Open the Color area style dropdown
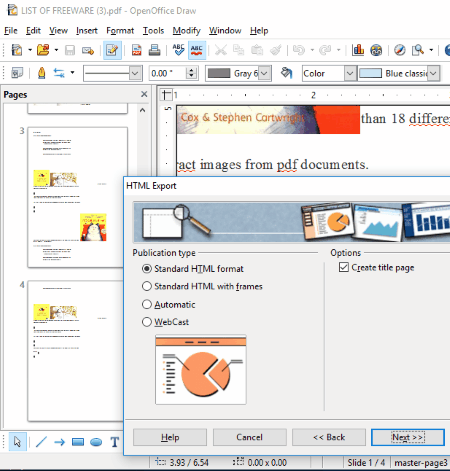Image resolution: width=450 pixels, height=471 pixels. (350, 73)
